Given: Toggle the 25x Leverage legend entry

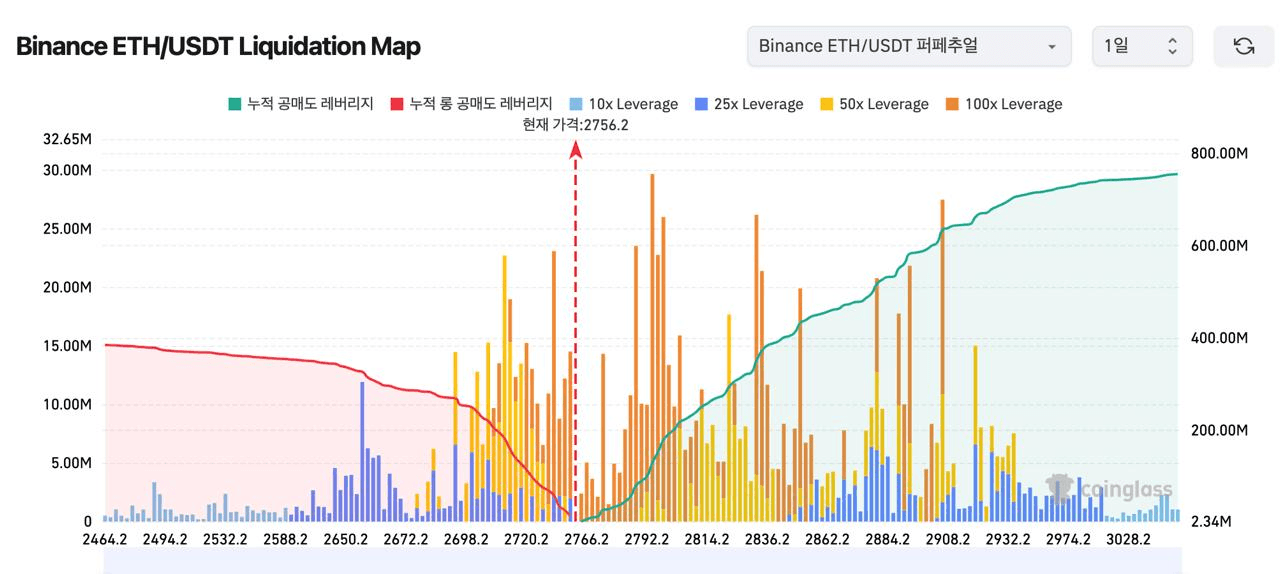Looking at the screenshot, I should (x=748, y=104).
